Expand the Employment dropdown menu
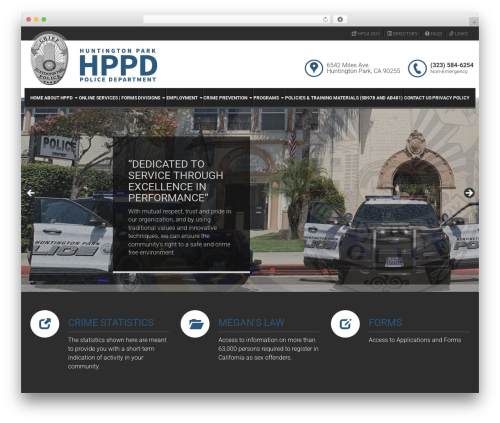 point(184,98)
